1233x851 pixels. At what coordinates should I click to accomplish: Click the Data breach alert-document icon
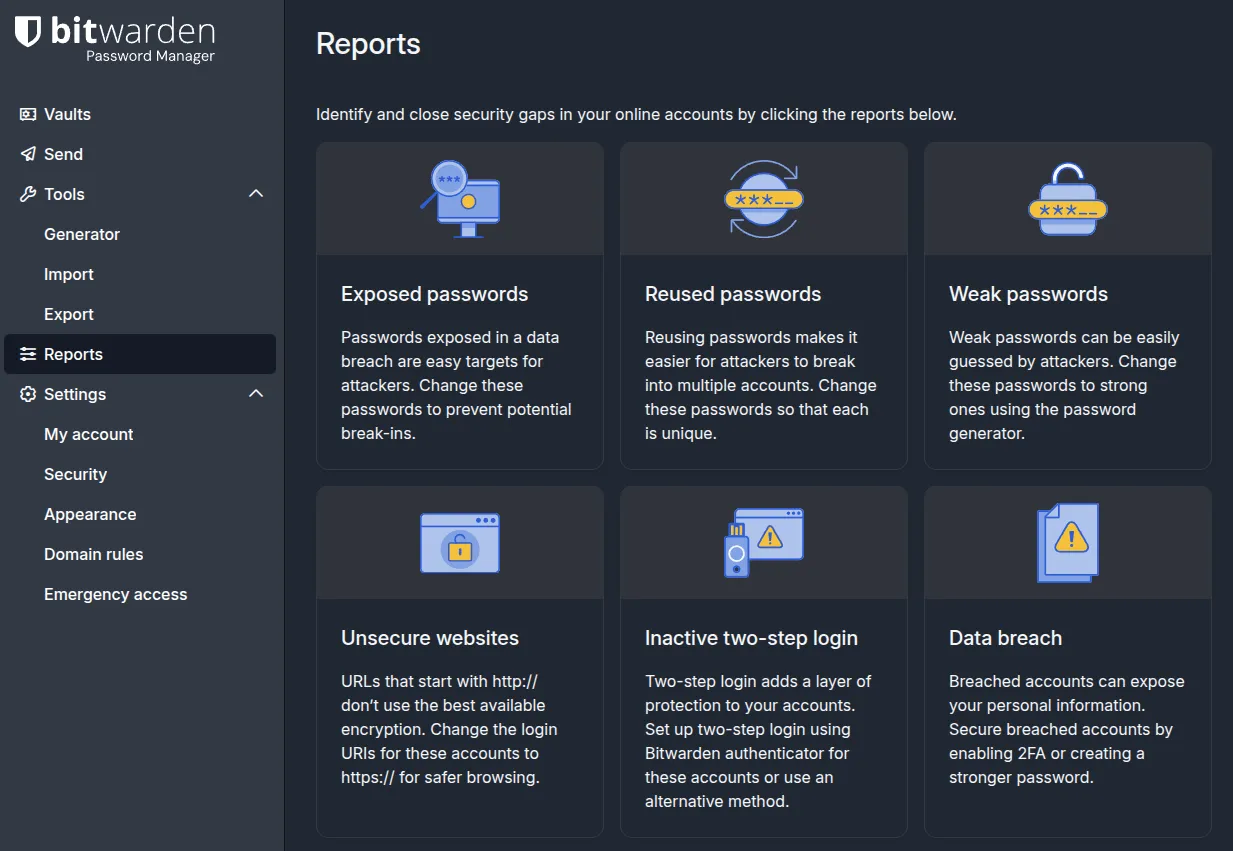1067,541
